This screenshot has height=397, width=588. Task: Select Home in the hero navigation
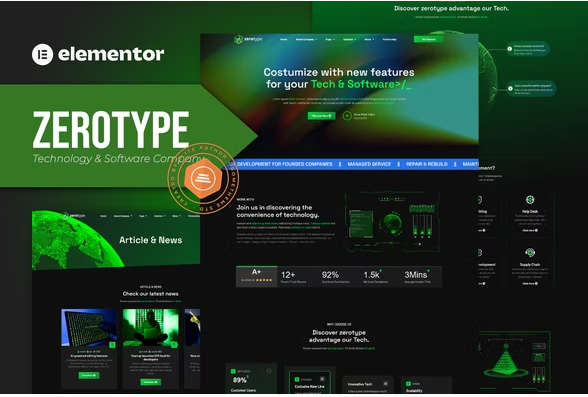point(284,39)
